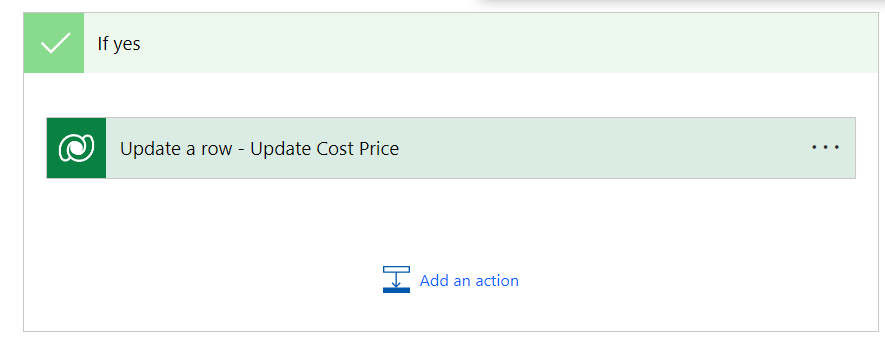
Task: Select the green Dataverse connector logo
Action: click(76, 148)
